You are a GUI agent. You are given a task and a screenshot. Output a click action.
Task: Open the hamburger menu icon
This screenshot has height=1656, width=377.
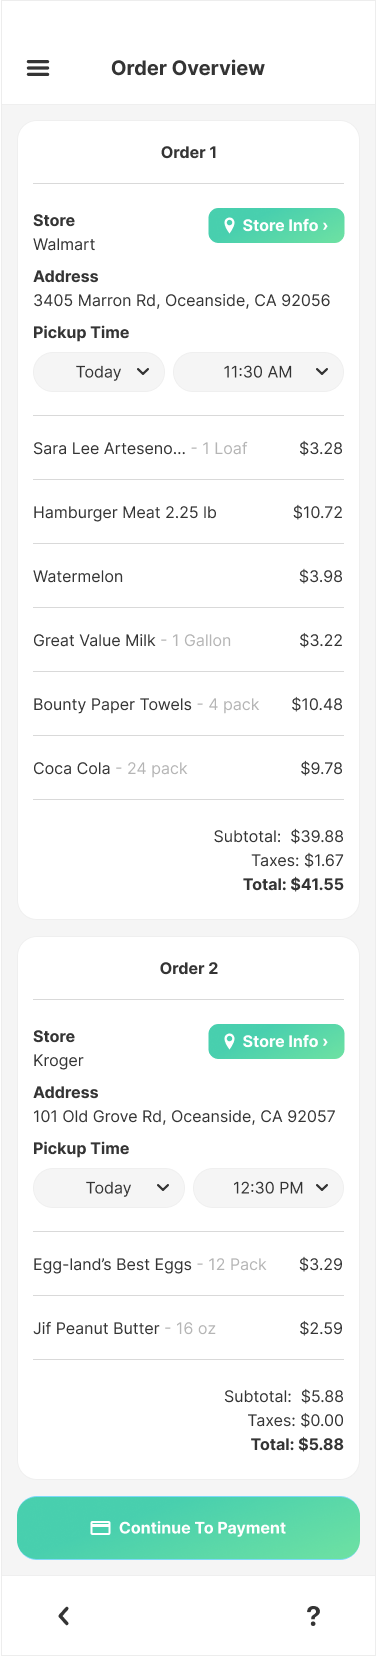38,68
